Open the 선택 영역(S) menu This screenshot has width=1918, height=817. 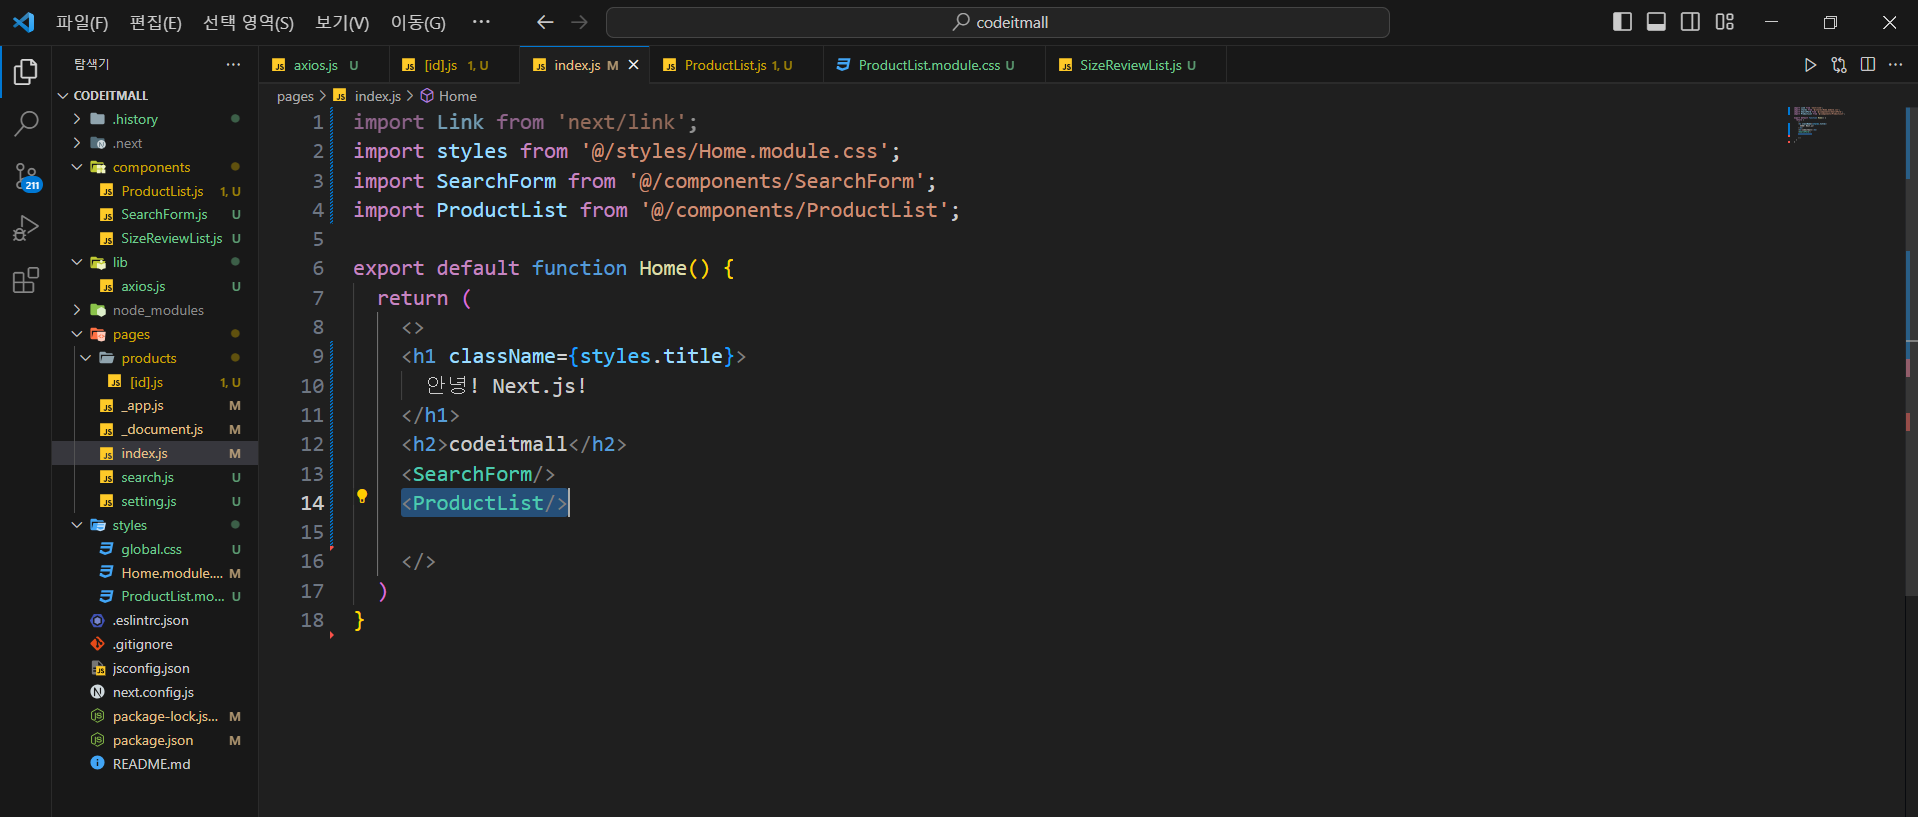coord(249,22)
